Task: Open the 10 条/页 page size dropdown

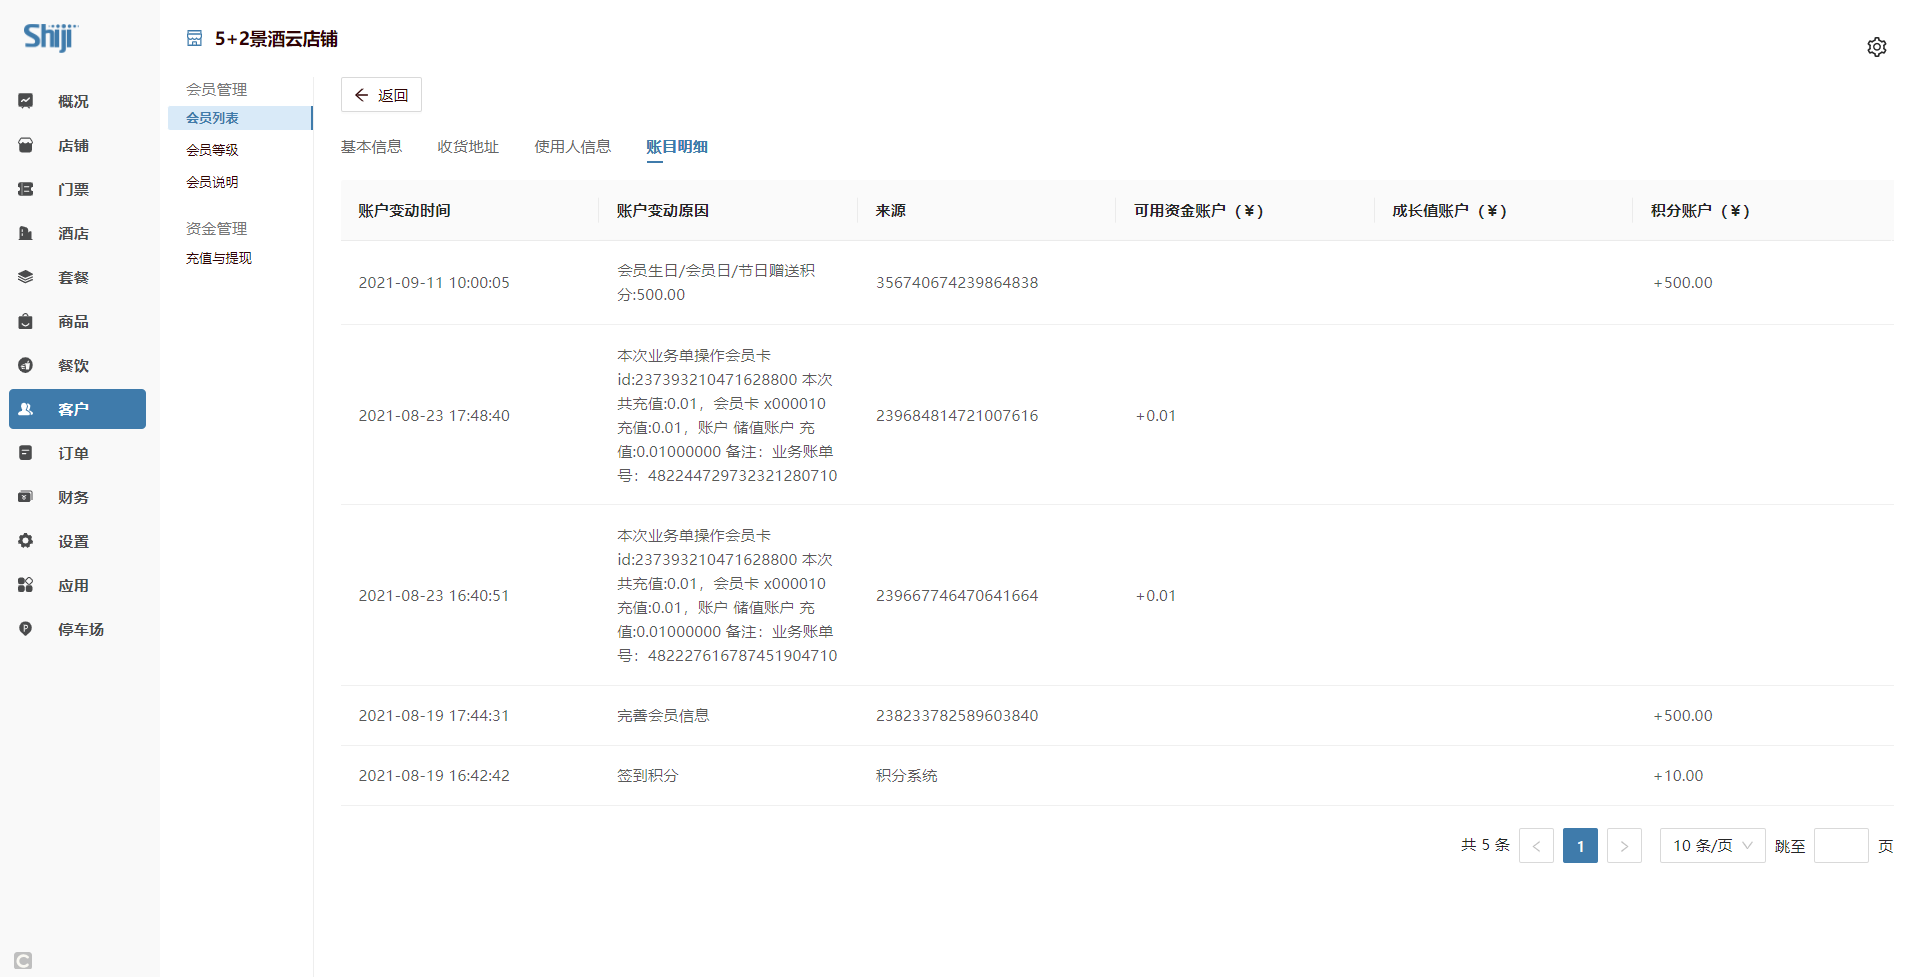Action: pyautogui.click(x=1713, y=846)
